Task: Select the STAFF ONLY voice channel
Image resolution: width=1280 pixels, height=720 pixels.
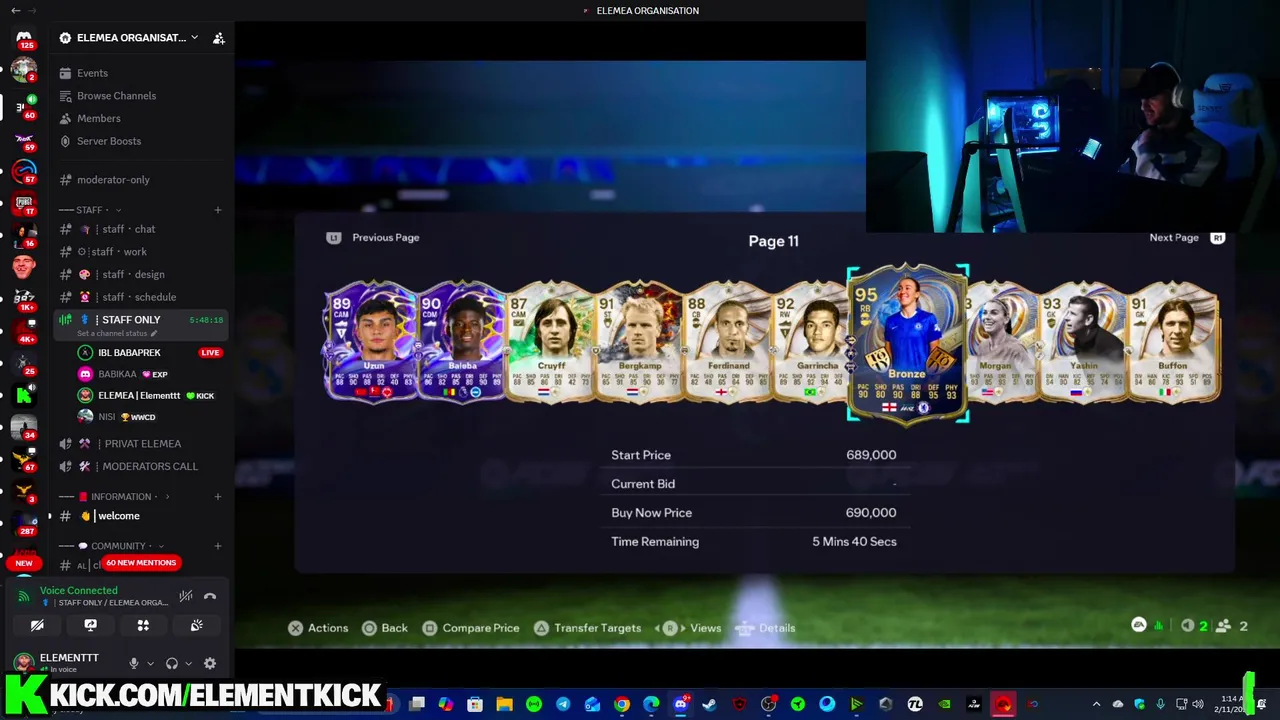Action: (140, 324)
